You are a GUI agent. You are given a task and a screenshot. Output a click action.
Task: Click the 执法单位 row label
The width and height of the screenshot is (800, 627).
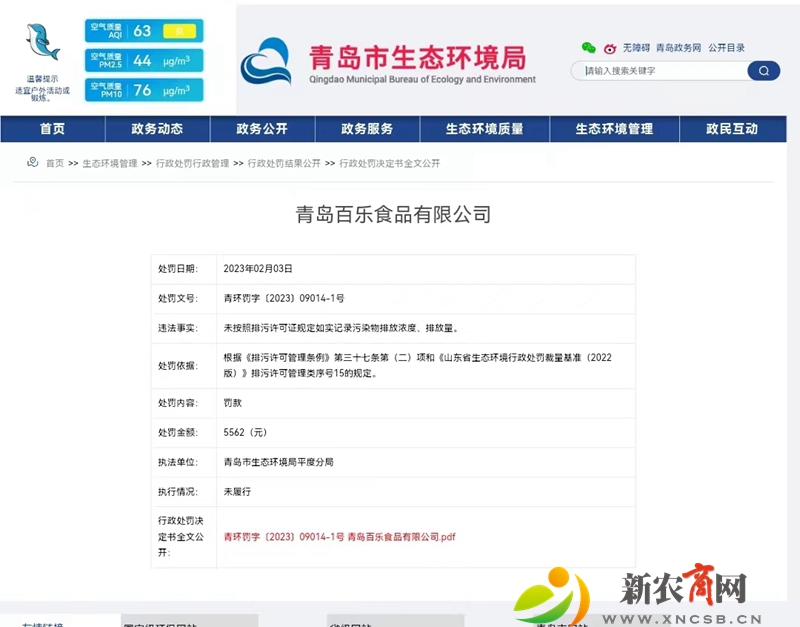coord(178,462)
